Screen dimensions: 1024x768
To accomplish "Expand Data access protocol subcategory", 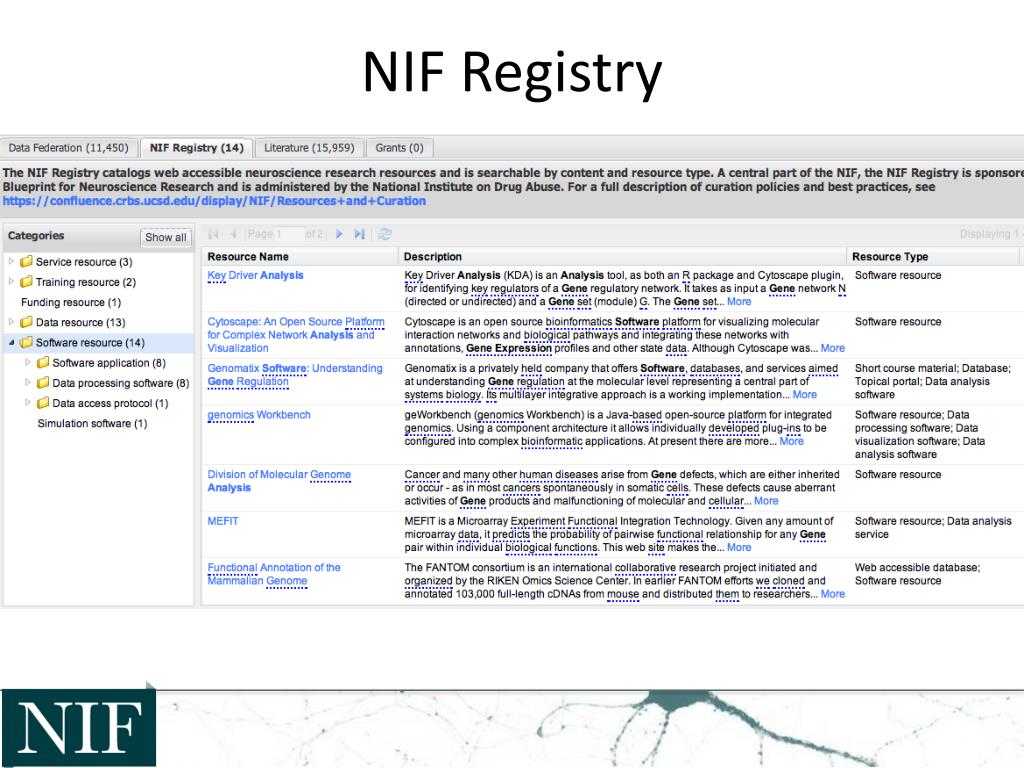I will pyautogui.click(x=27, y=403).
